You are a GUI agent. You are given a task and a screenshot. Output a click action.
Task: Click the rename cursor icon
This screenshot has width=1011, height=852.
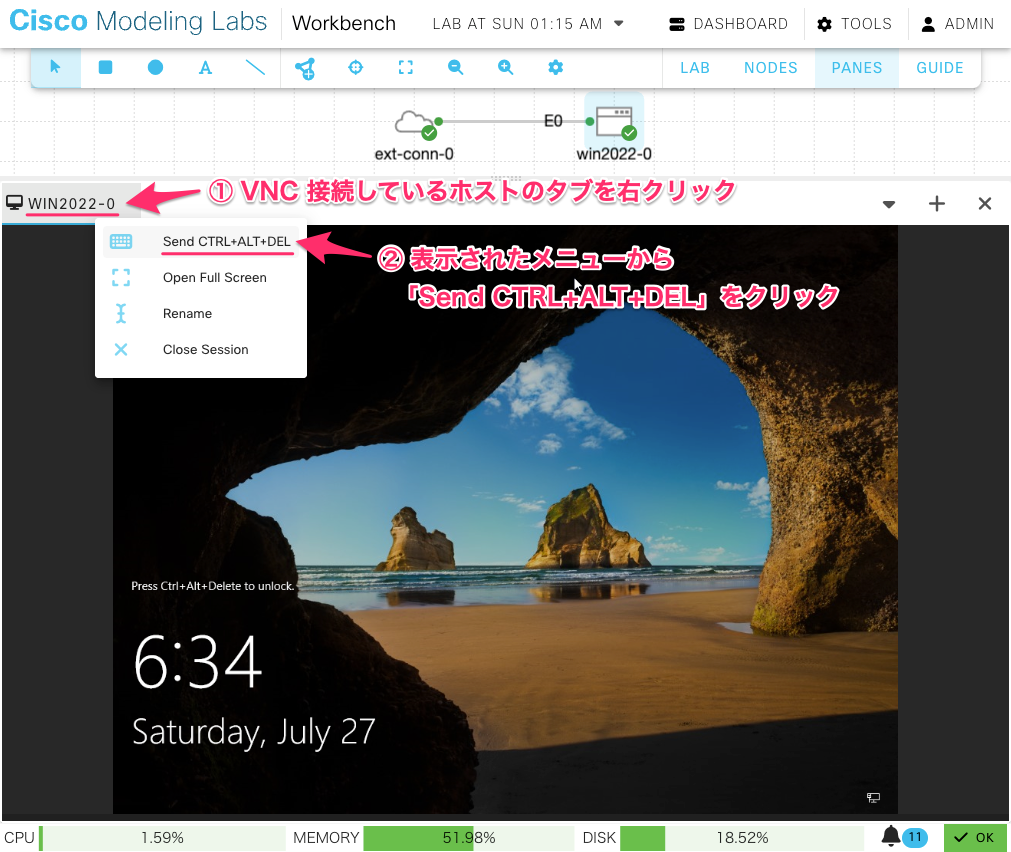click(121, 313)
